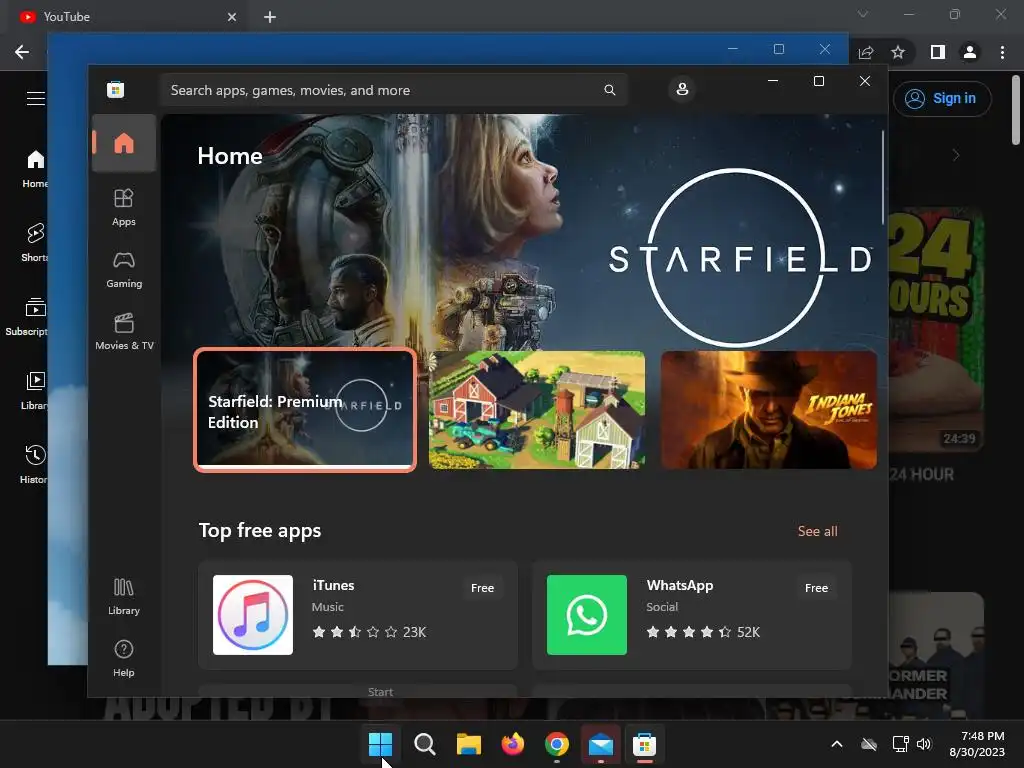Open File Explorer from taskbar
Screen dimensions: 1024x768
[468, 744]
